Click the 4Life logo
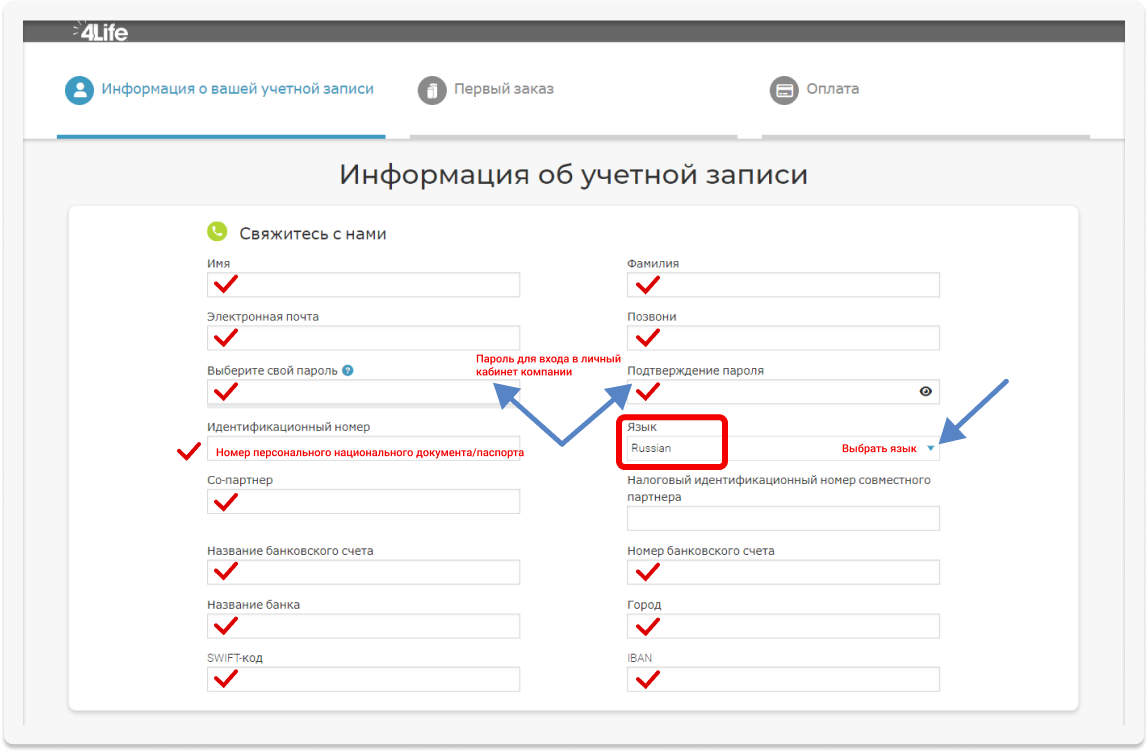The height and width of the screenshot is (753, 1148). [x=101, y=32]
